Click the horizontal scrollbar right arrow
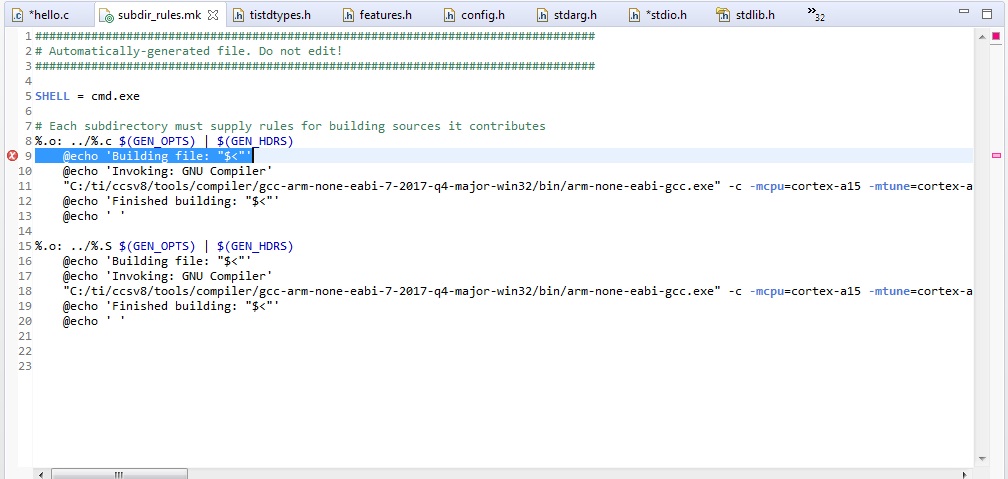 (964, 474)
